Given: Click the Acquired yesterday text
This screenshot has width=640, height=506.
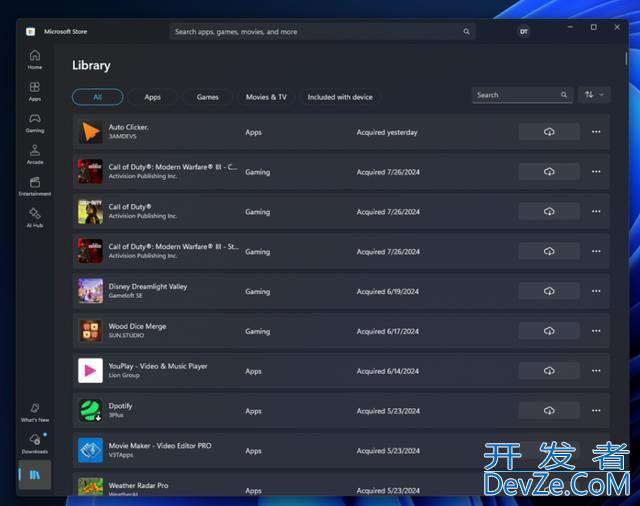Looking at the screenshot, I should point(387,132).
